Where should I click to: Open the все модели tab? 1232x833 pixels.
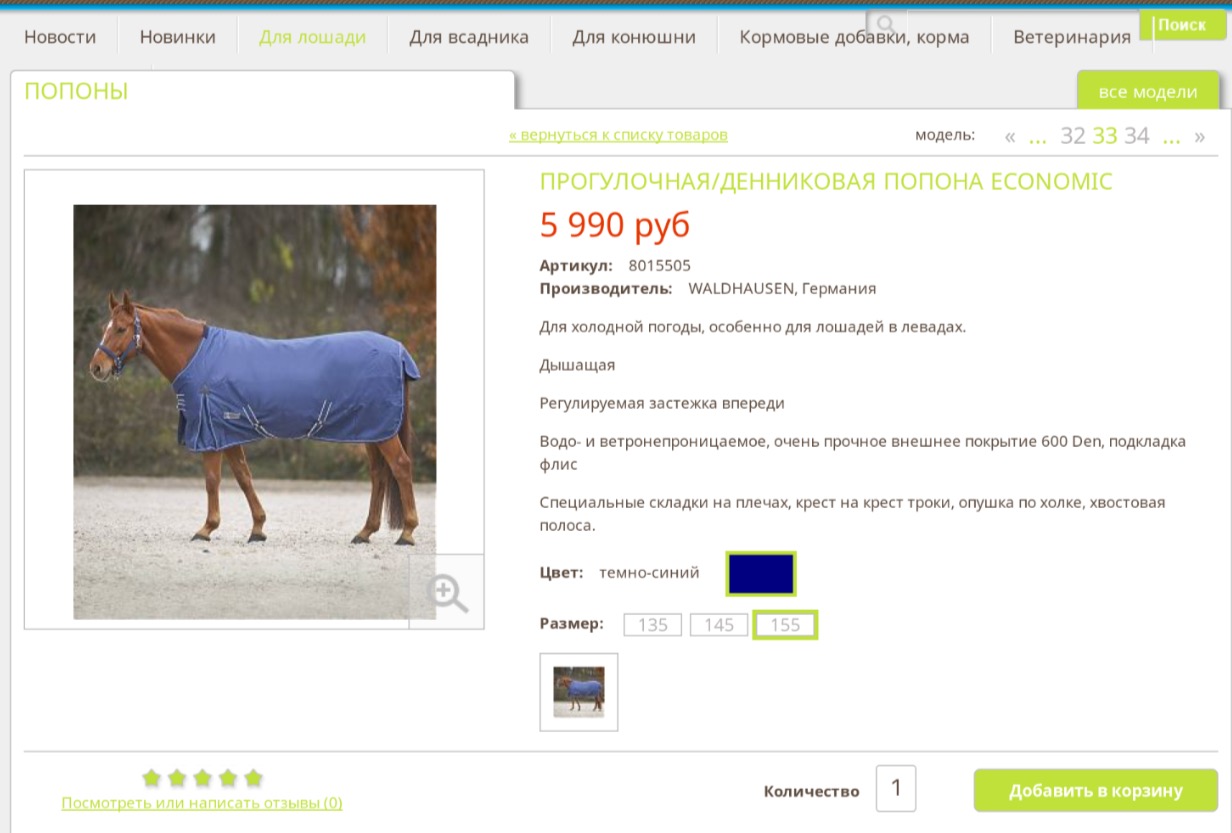1148,92
